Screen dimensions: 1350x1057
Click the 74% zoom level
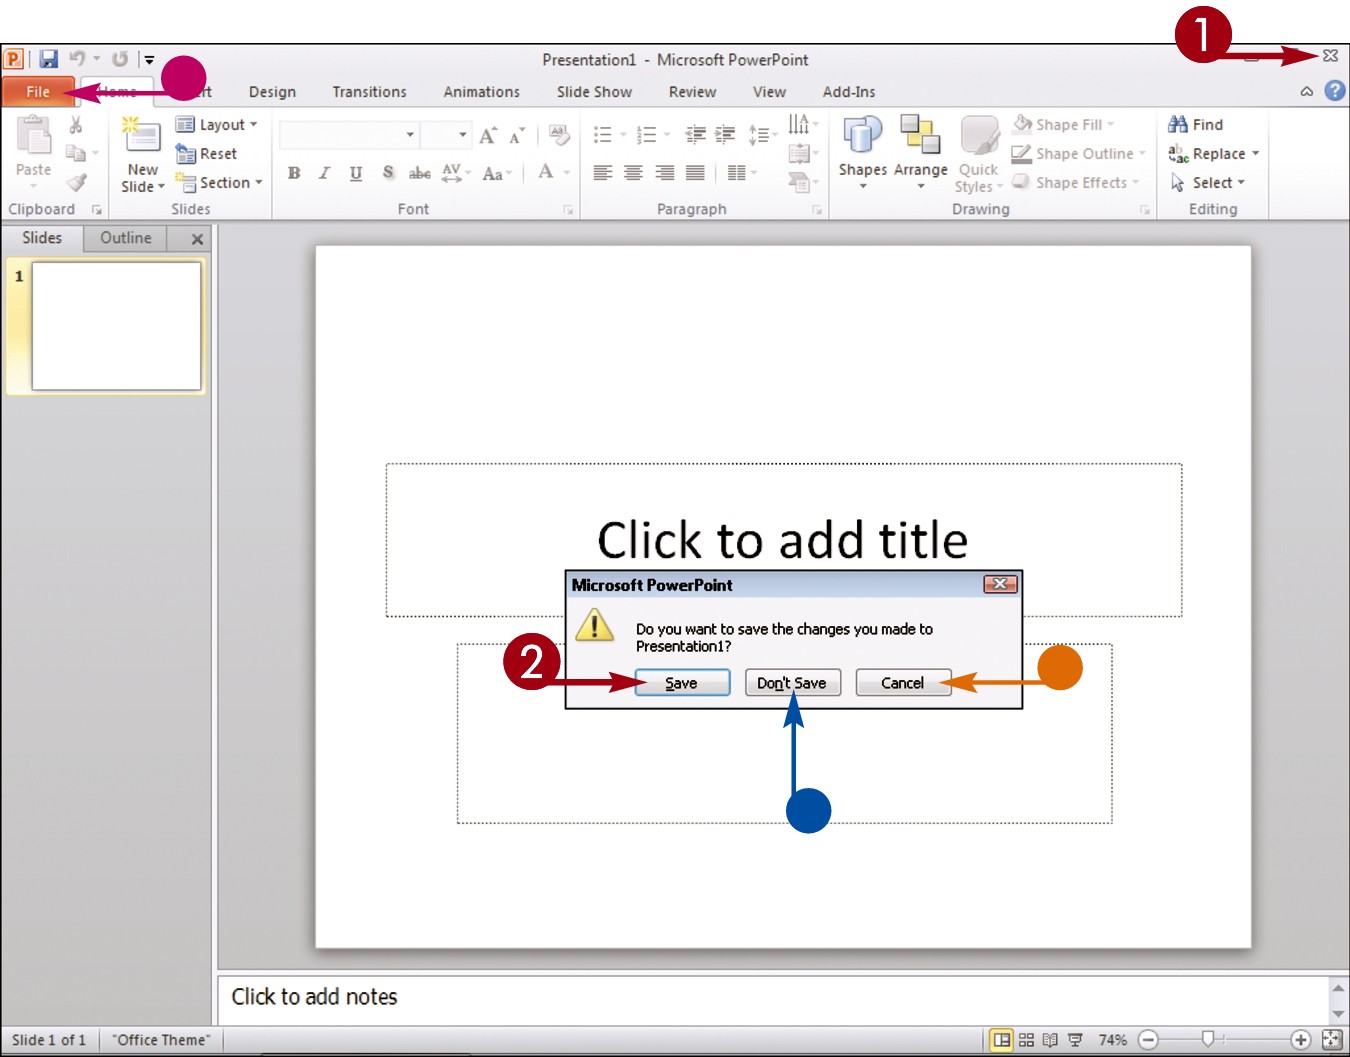pos(1112,1040)
